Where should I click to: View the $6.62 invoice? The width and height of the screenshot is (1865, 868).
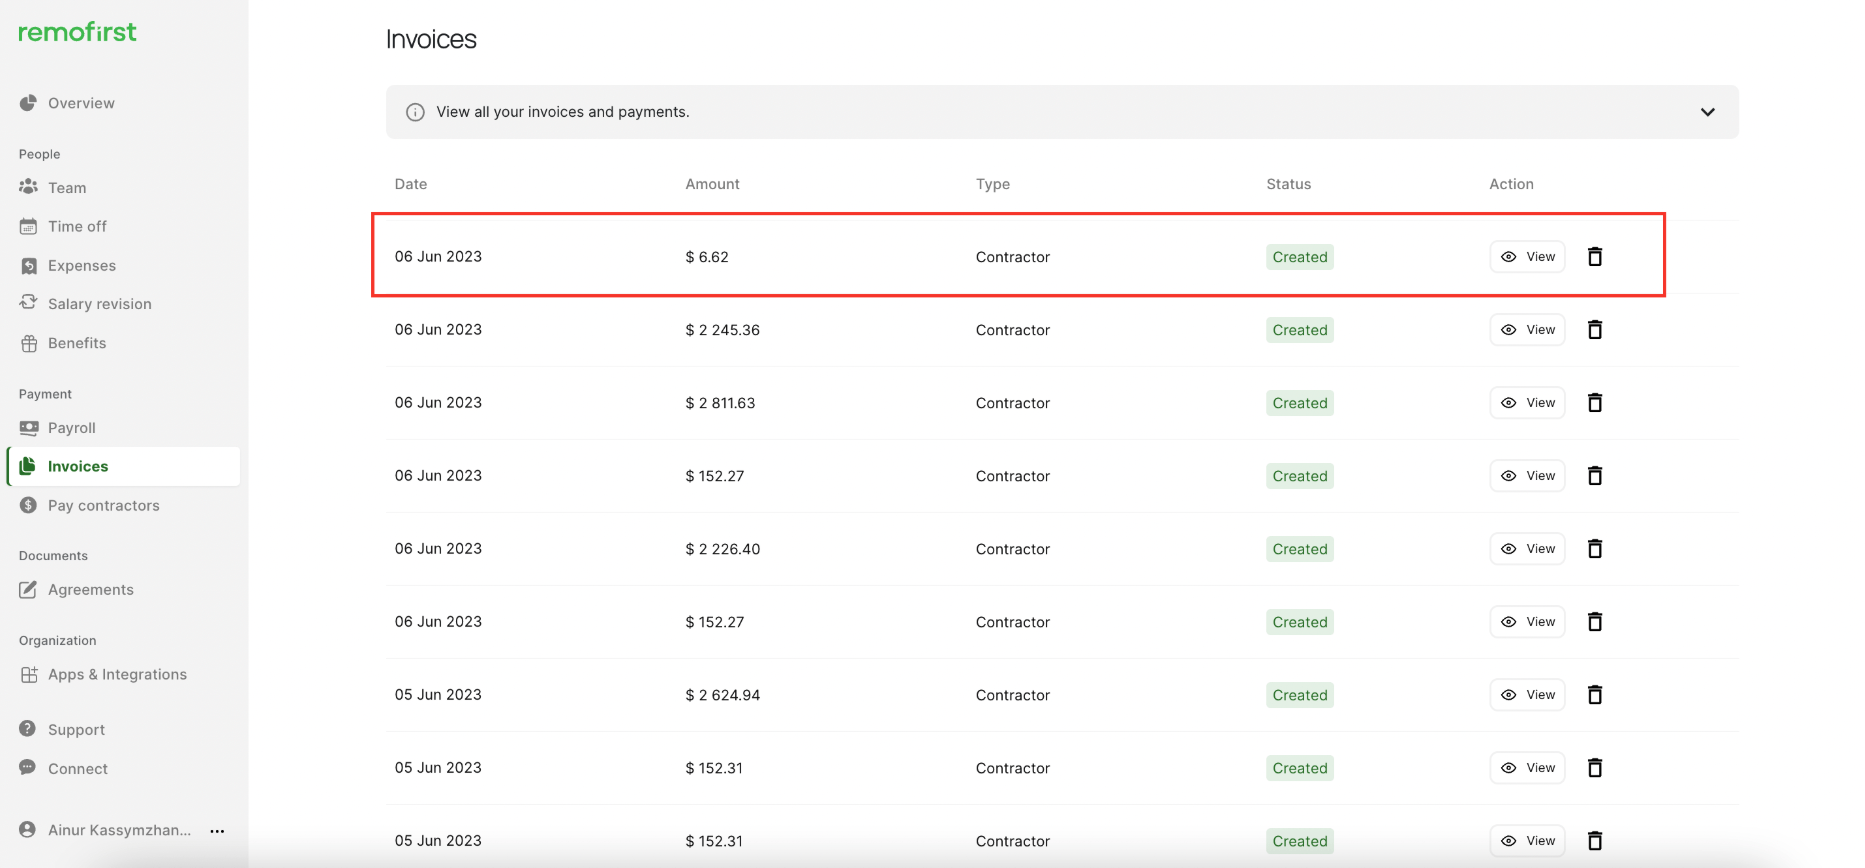(1527, 257)
